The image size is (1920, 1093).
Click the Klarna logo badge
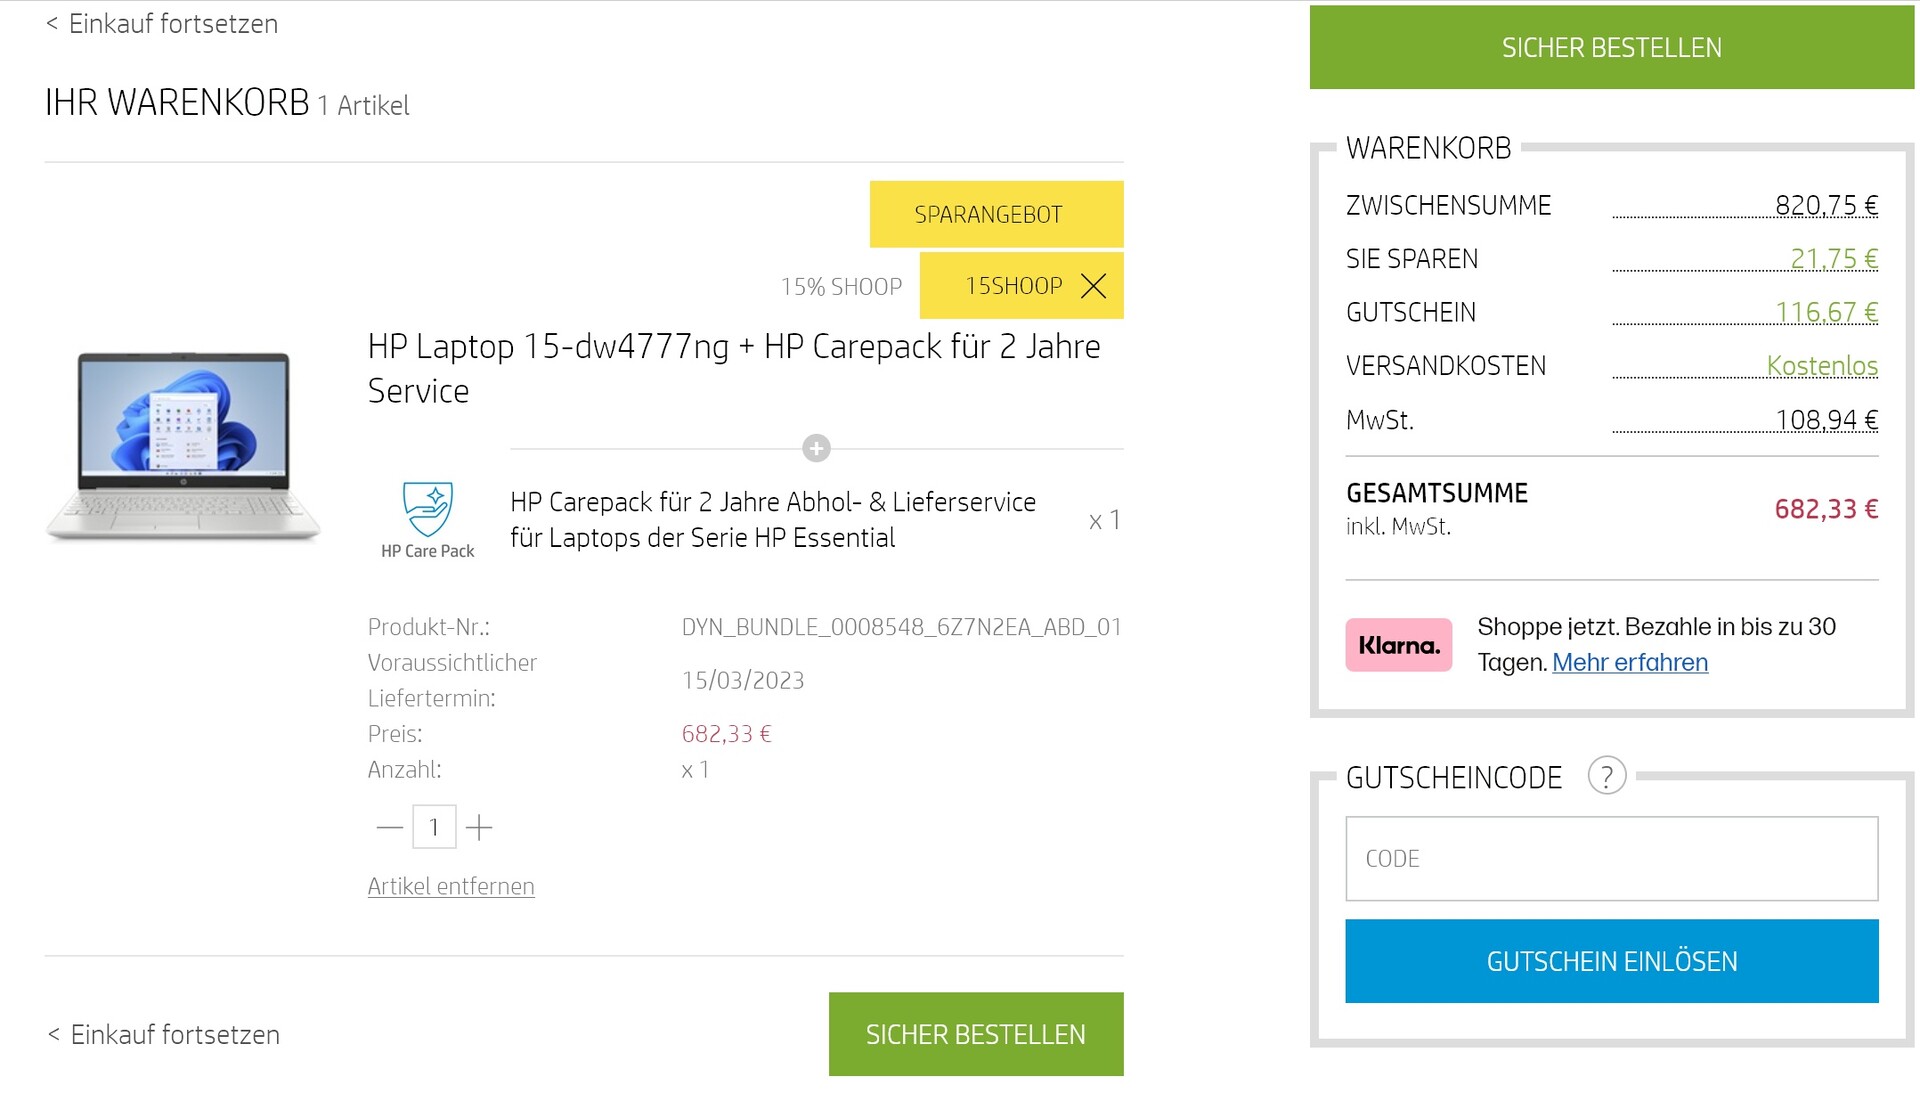tap(1398, 645)
